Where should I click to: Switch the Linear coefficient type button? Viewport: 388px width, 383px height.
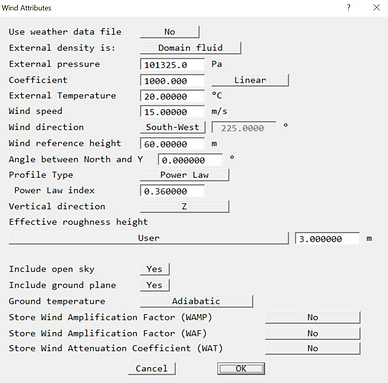point(250,80)
